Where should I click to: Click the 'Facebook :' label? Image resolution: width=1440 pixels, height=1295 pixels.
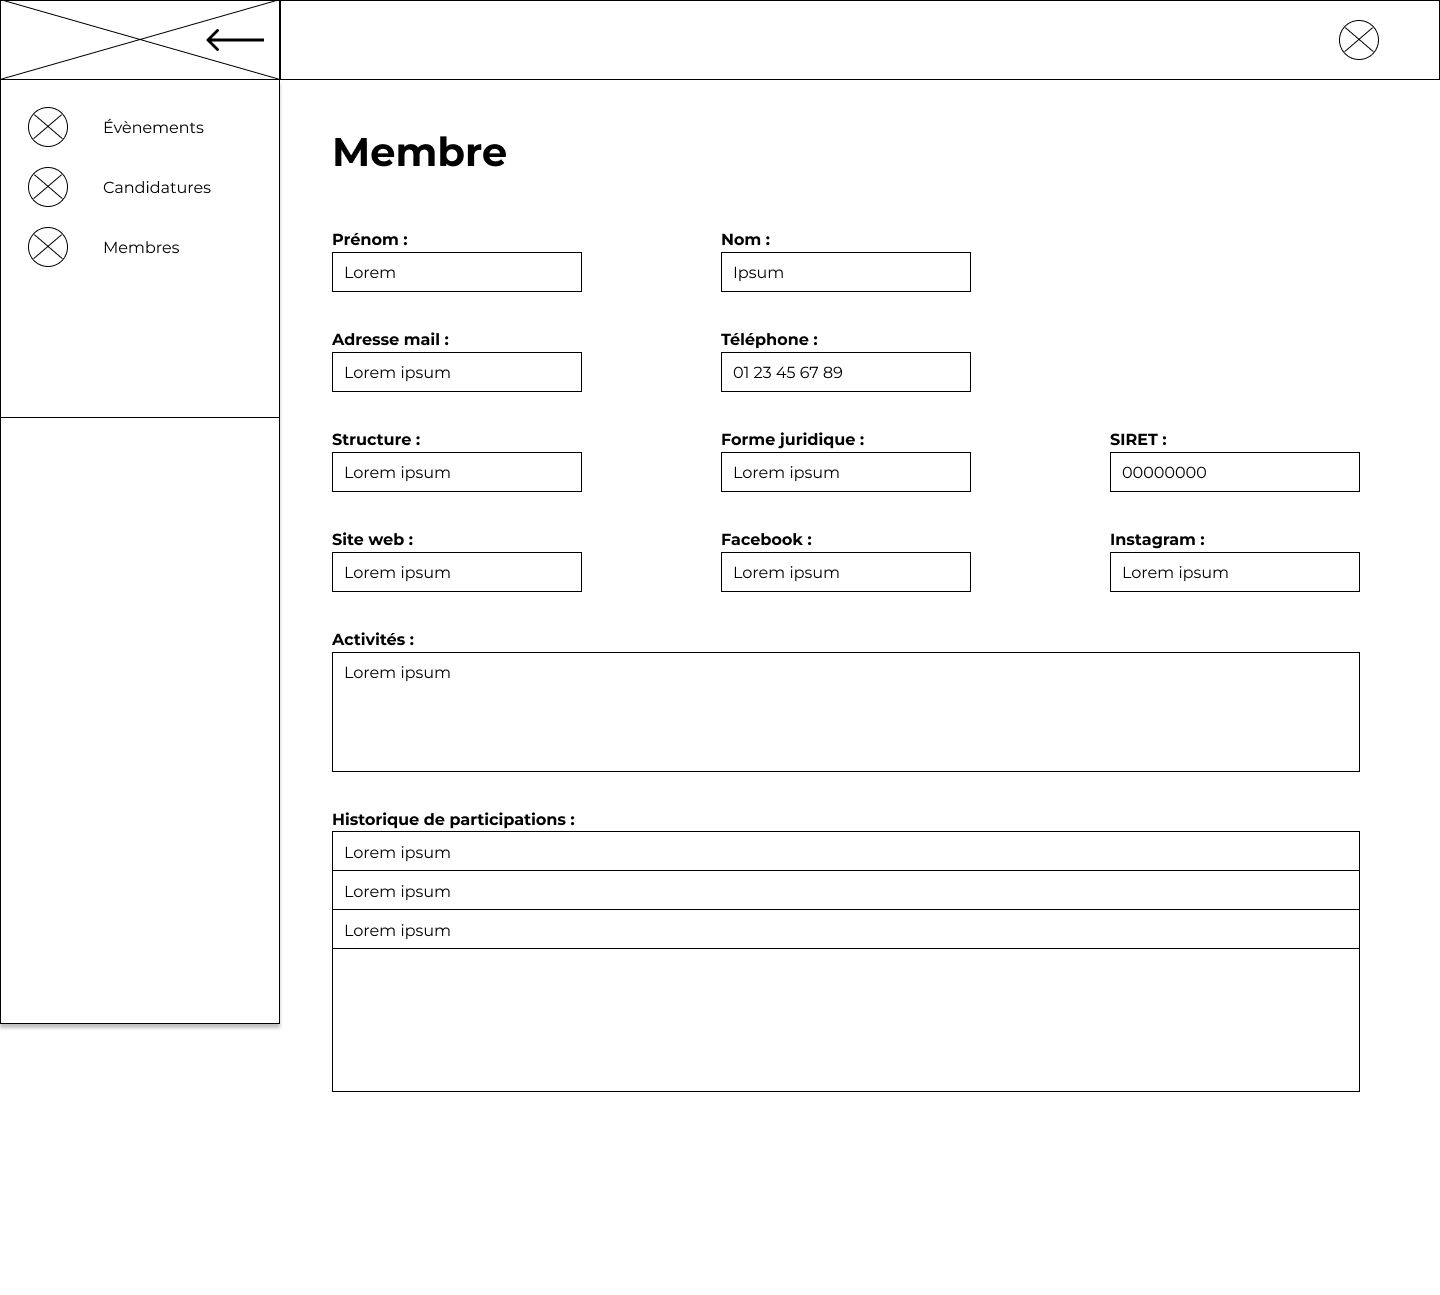tap(766, 539)
